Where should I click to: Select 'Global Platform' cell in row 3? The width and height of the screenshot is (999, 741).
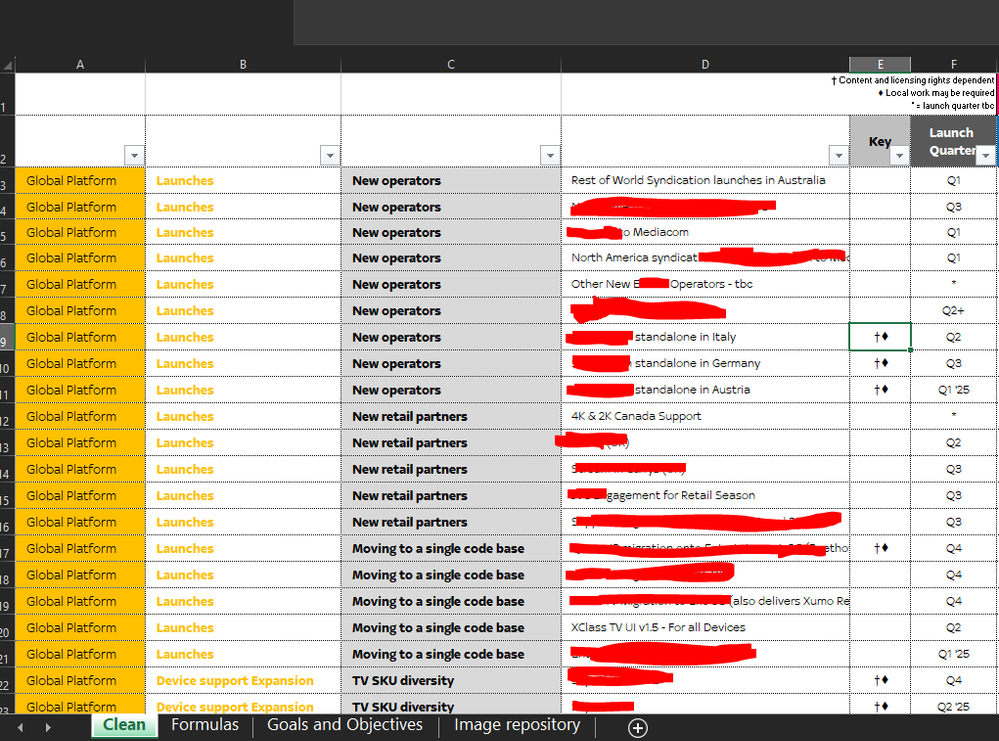80,181
